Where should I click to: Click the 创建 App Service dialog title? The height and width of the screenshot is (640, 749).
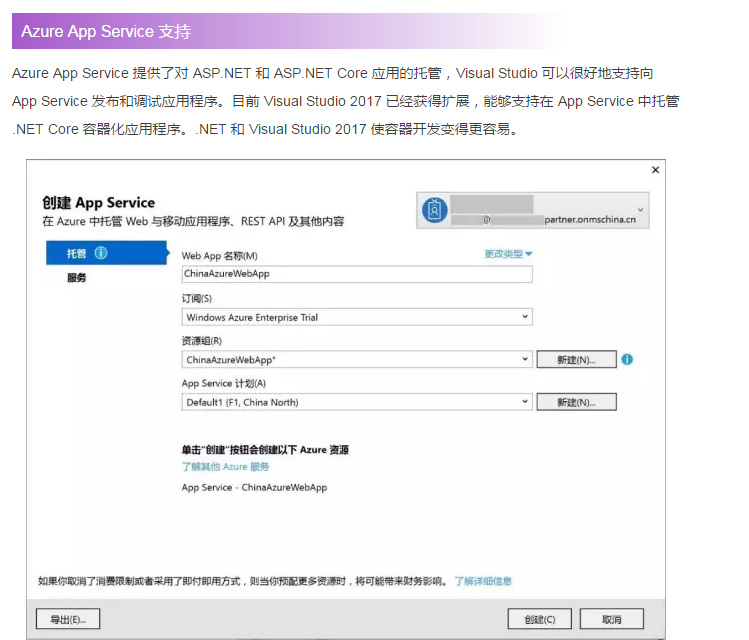98,203
